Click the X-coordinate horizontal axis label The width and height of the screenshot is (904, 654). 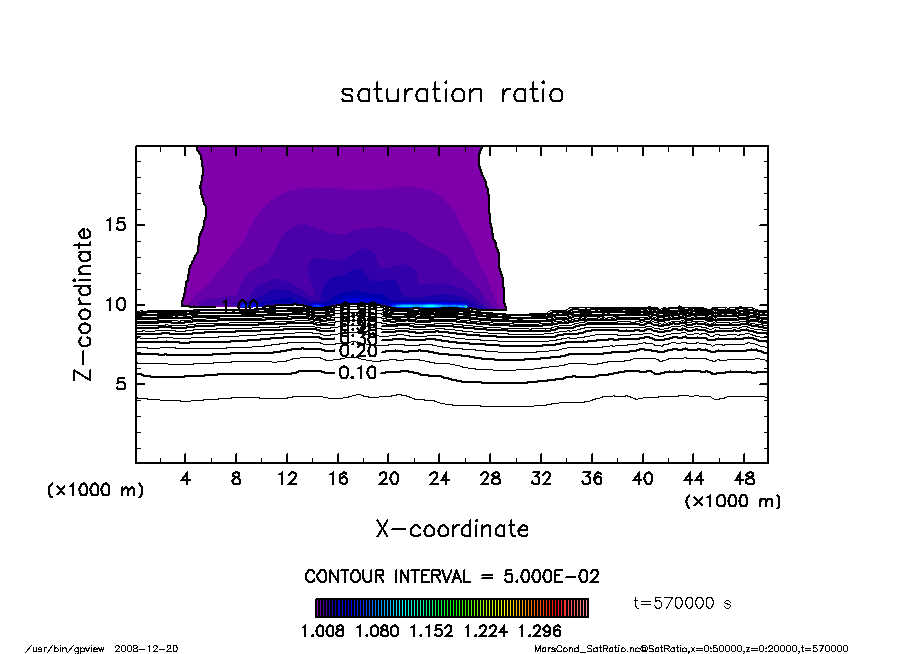point(452,529)
